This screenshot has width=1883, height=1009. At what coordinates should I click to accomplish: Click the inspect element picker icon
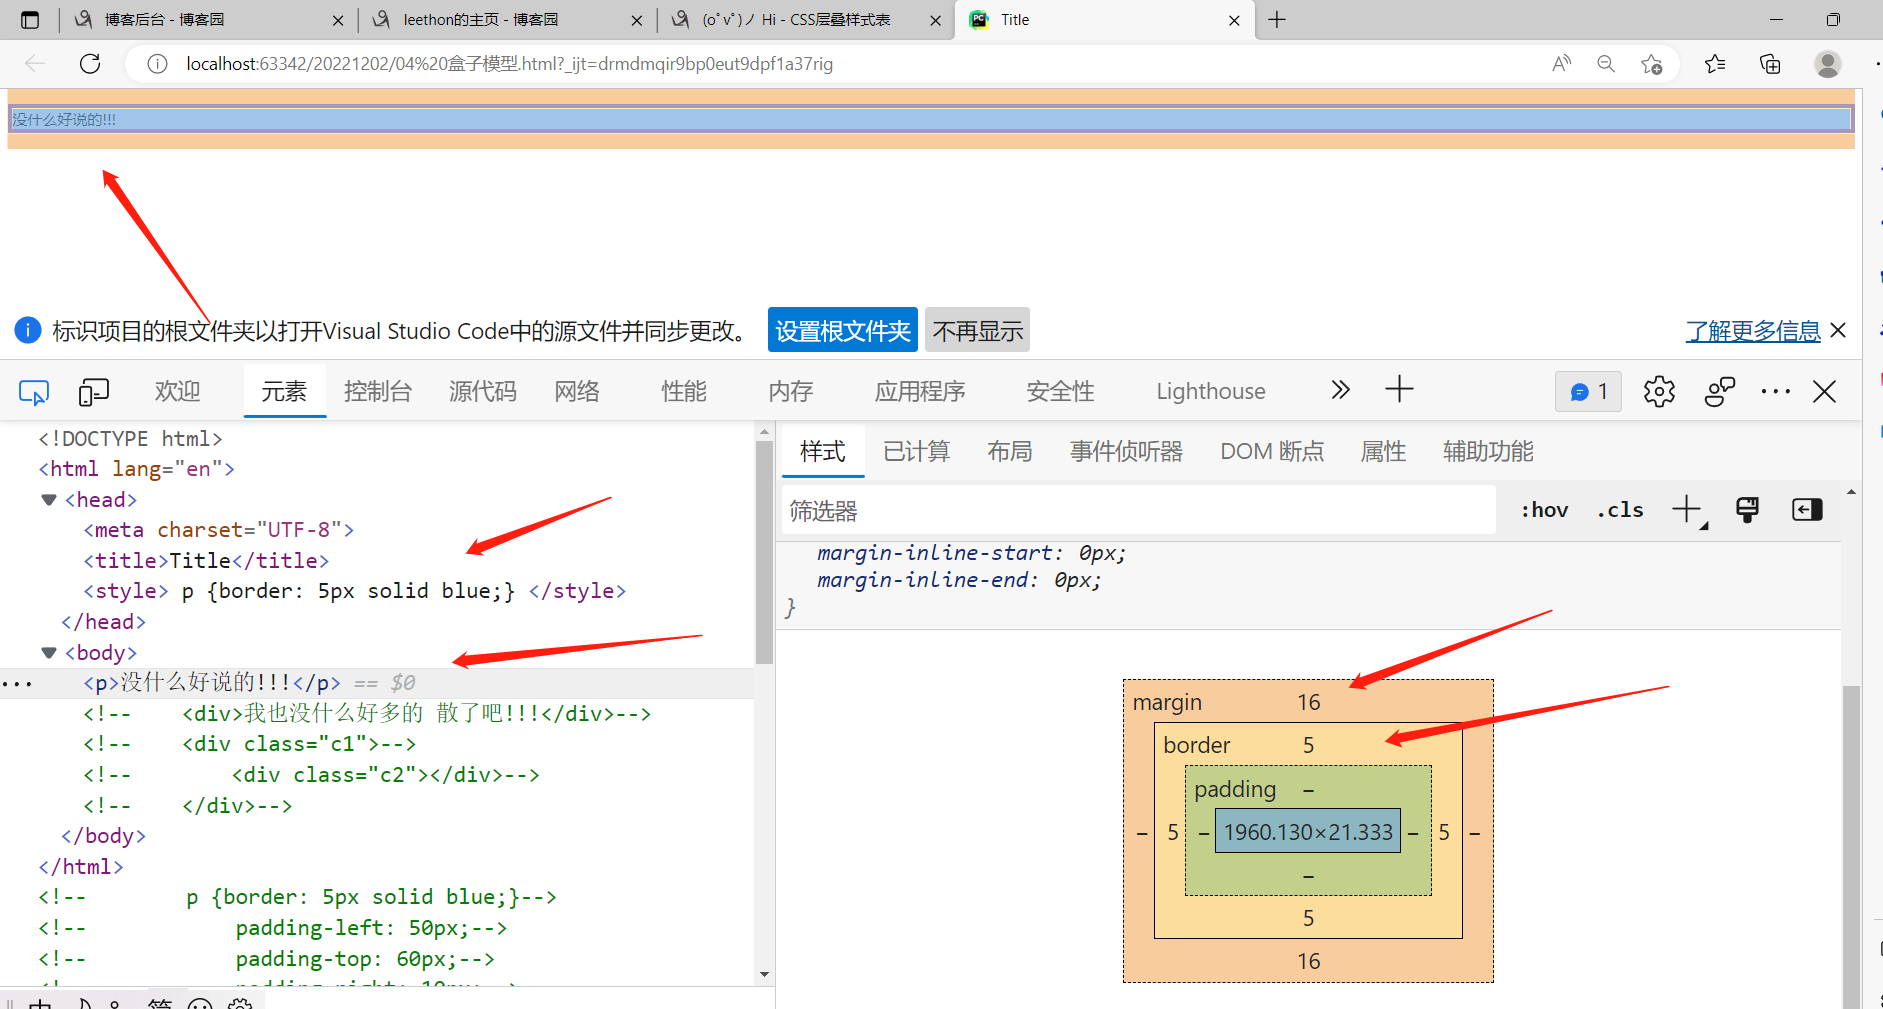pyautogui.click(x=34, y=392)
